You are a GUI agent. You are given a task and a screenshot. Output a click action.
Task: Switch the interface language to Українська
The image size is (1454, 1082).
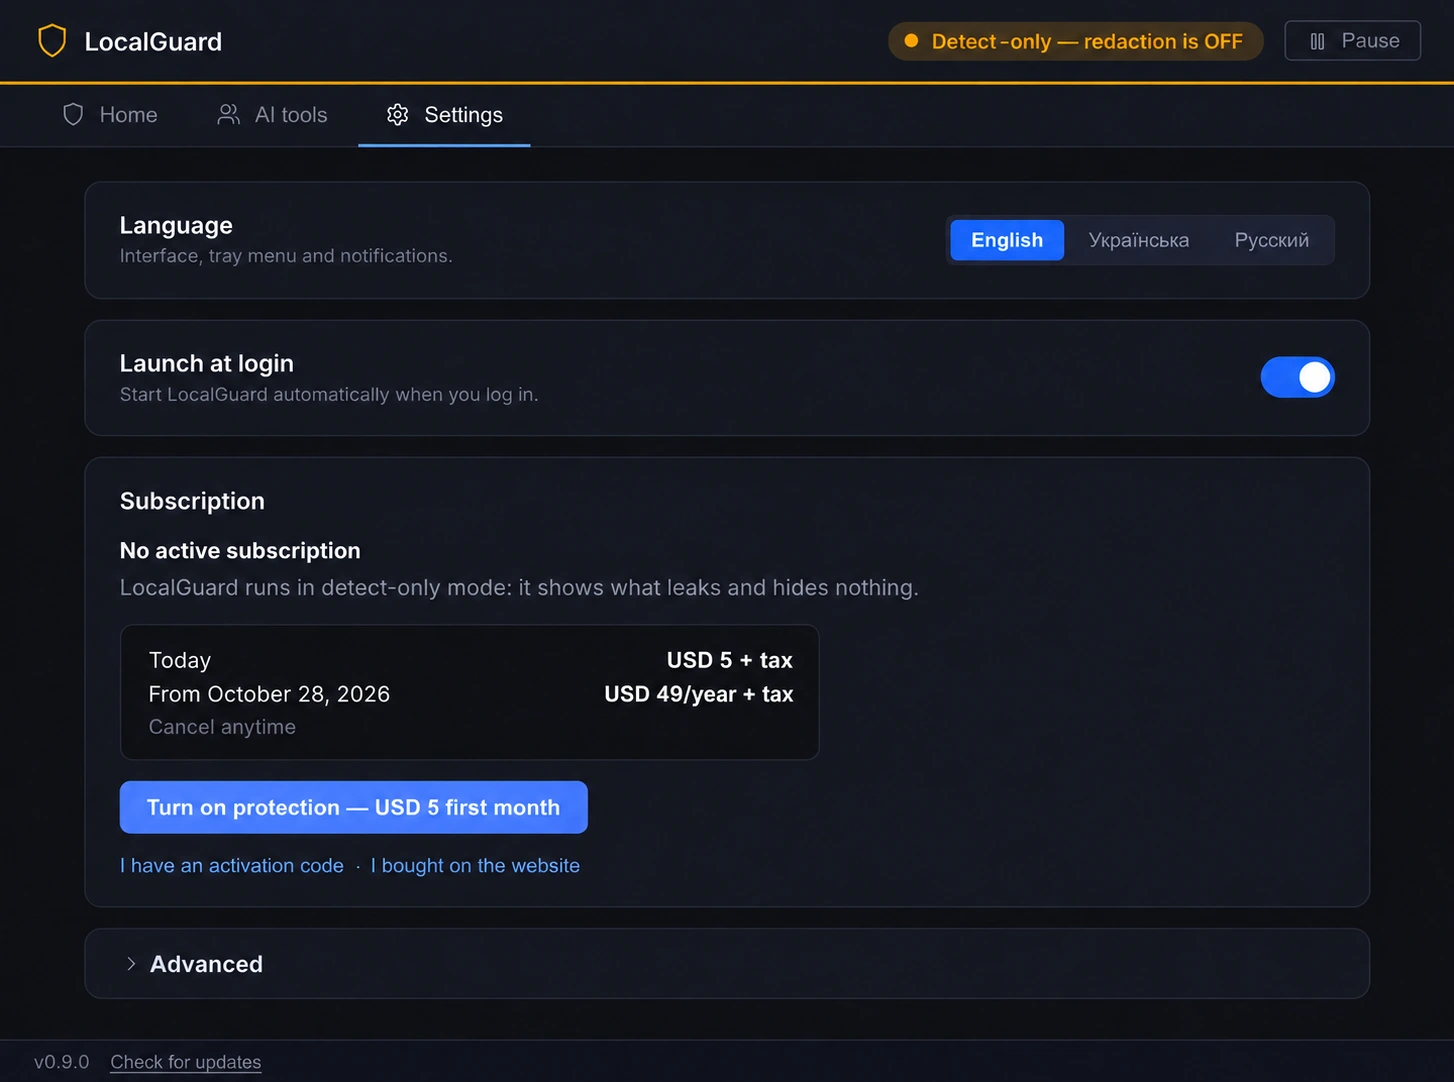pyautogui.click(x=1139, y=240)
